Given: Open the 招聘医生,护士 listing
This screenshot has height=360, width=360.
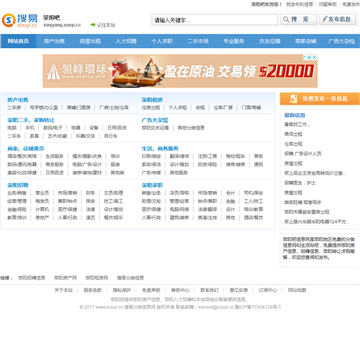Looking at the screenshot, I should (300, 183).
